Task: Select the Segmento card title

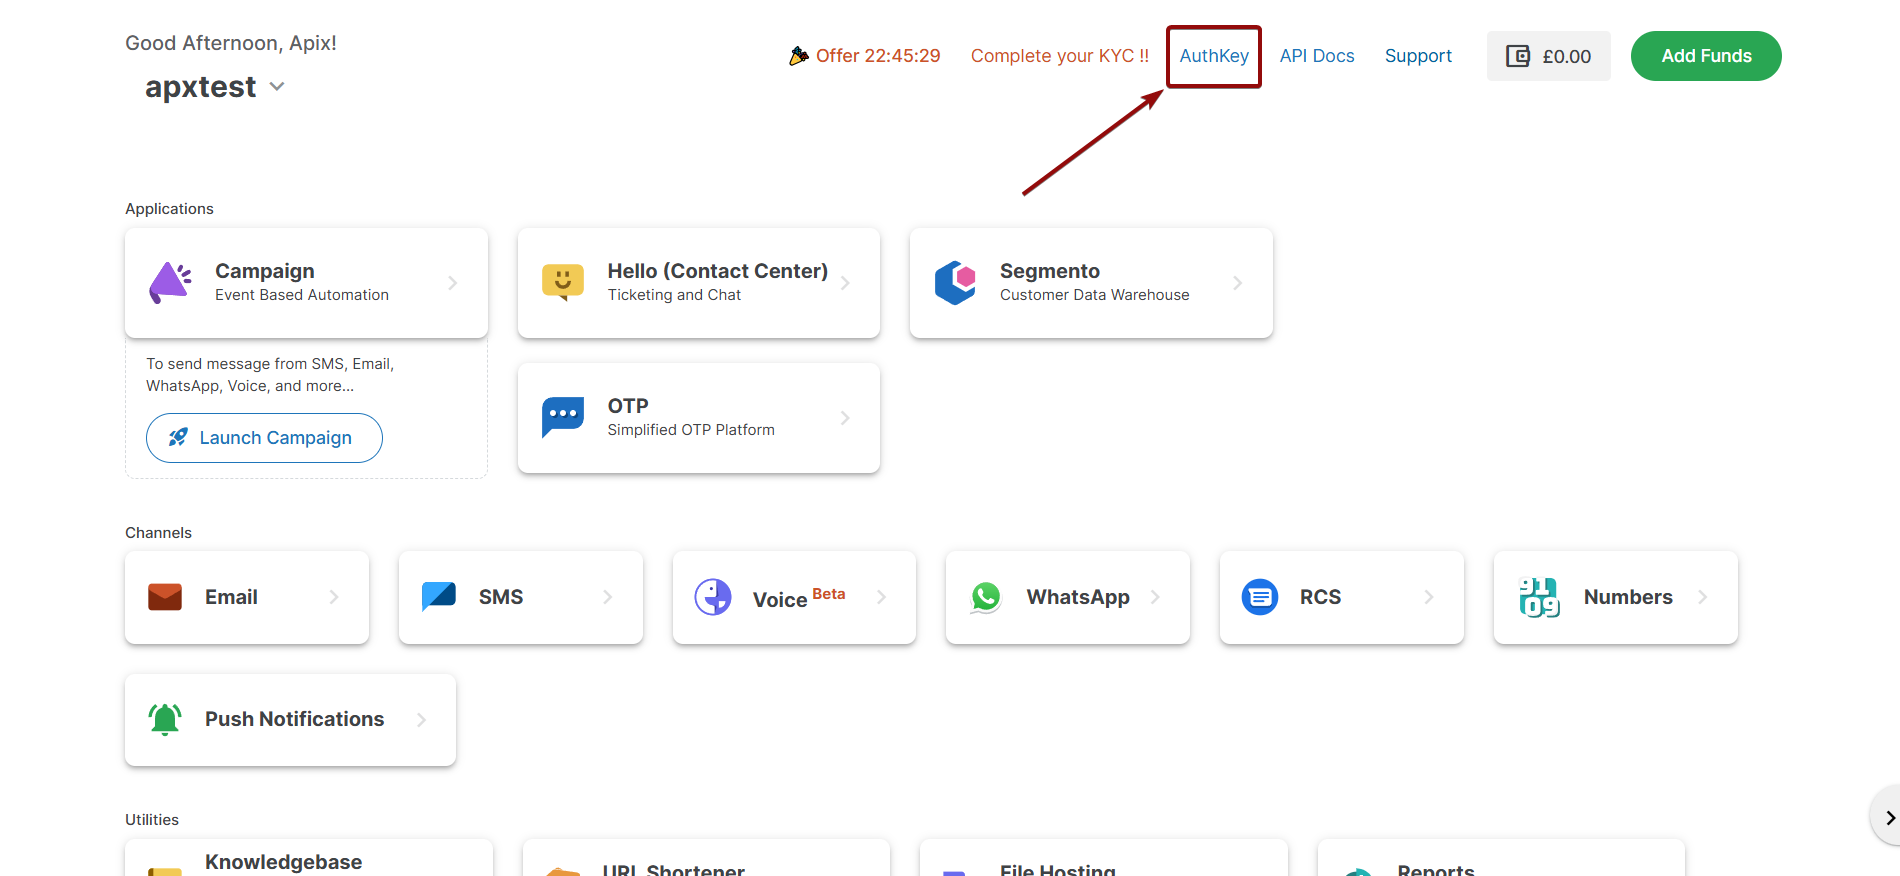Action: [1050, 271]
